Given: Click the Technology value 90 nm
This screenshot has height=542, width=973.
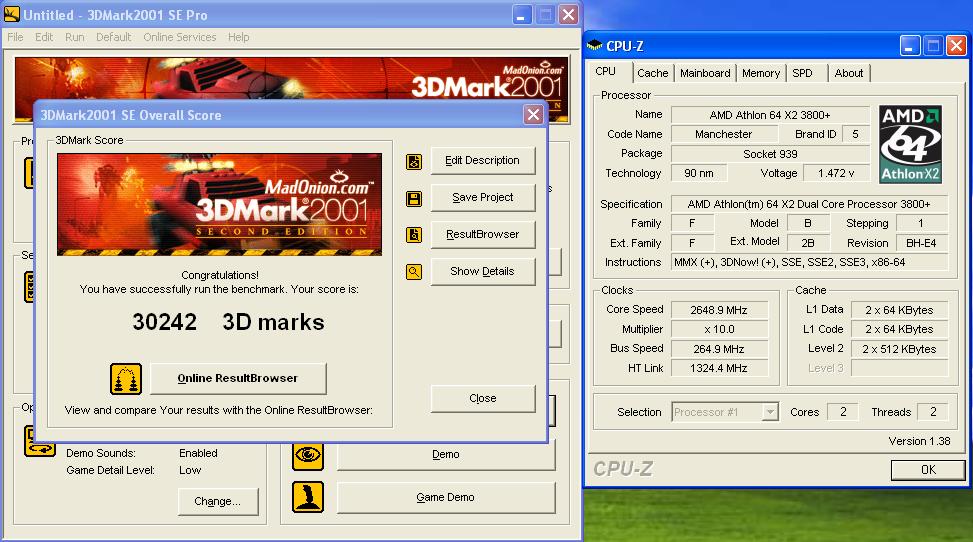Looking at the screenshot, I should pos(699,173).
